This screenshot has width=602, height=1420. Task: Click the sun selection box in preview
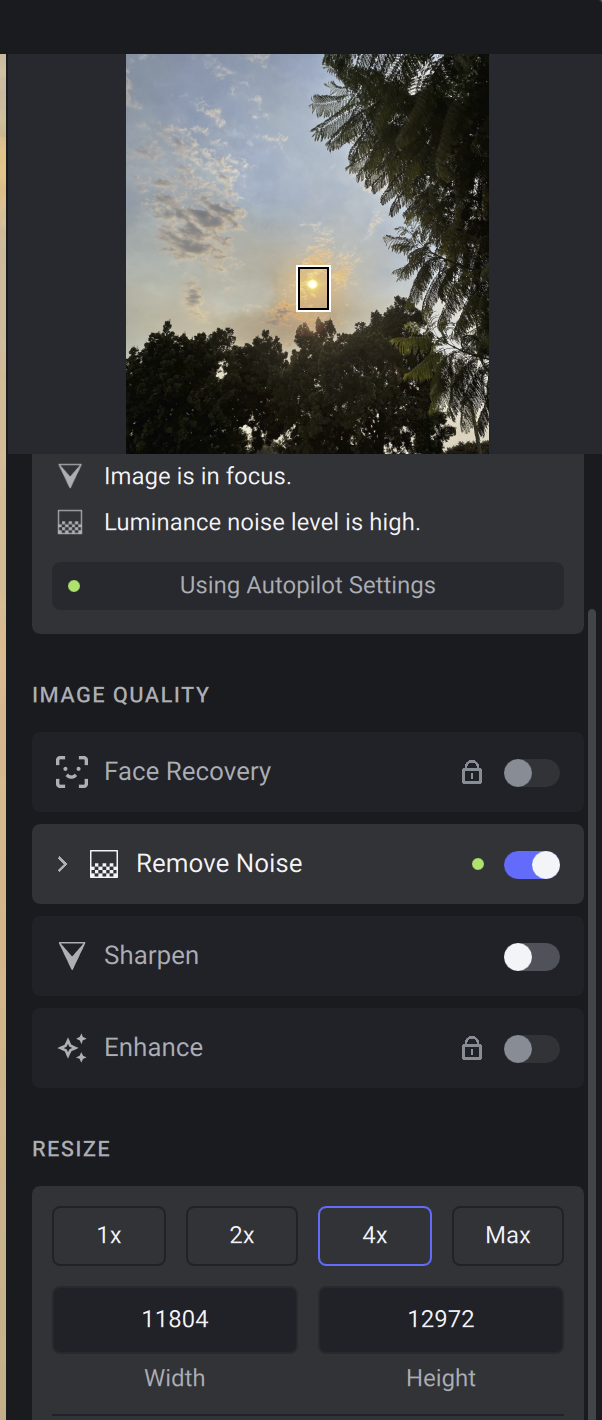point(313,288)
